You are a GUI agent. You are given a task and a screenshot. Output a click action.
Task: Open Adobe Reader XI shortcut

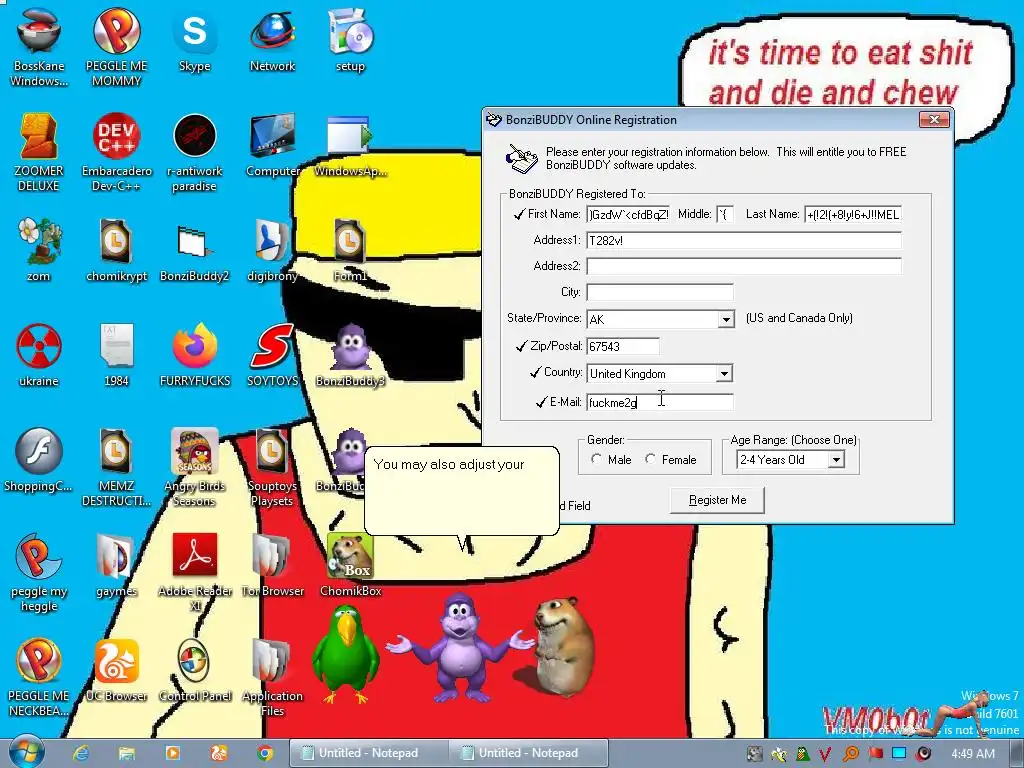(195, 572)
